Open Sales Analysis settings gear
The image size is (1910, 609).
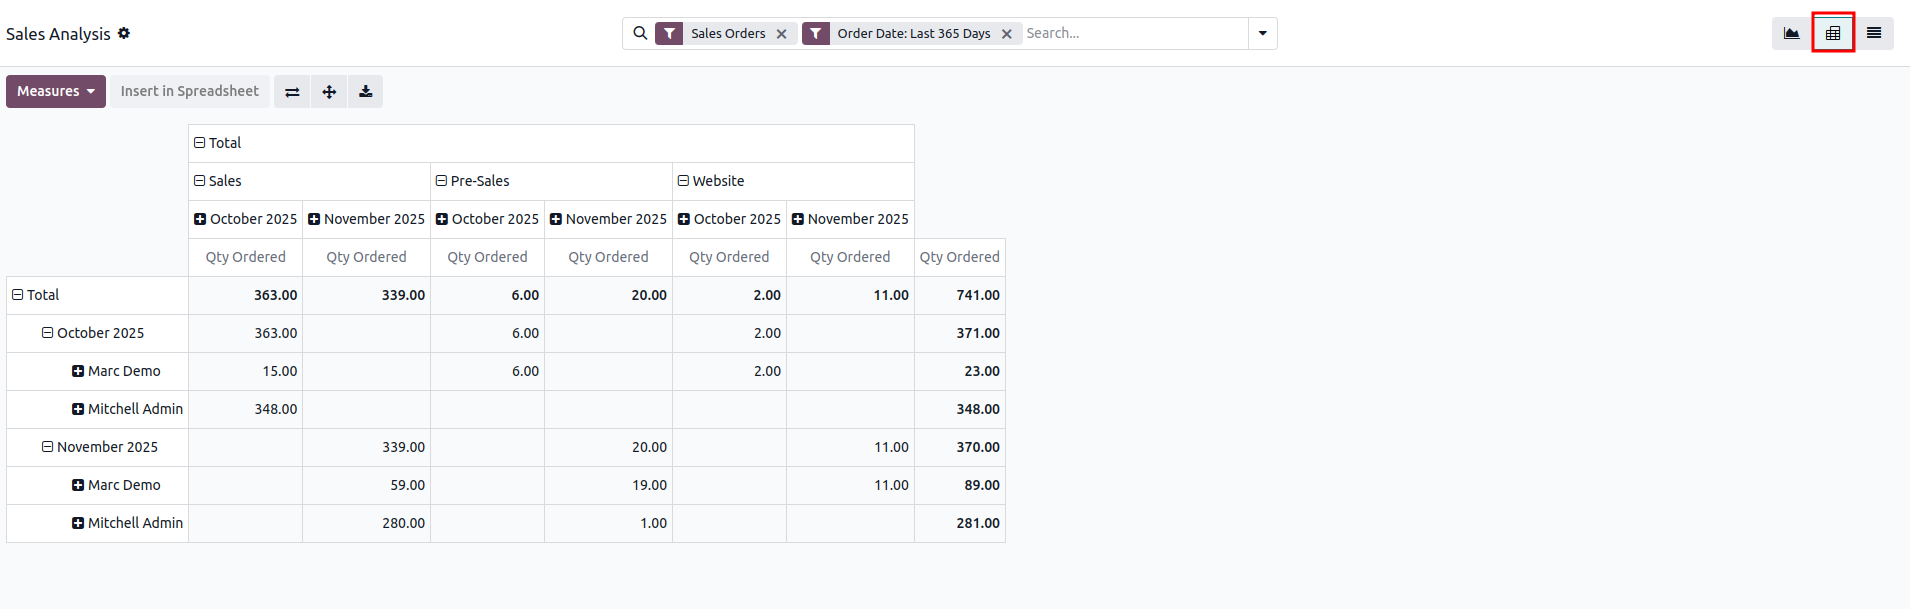pyautogui.click(x=124, y=33)
